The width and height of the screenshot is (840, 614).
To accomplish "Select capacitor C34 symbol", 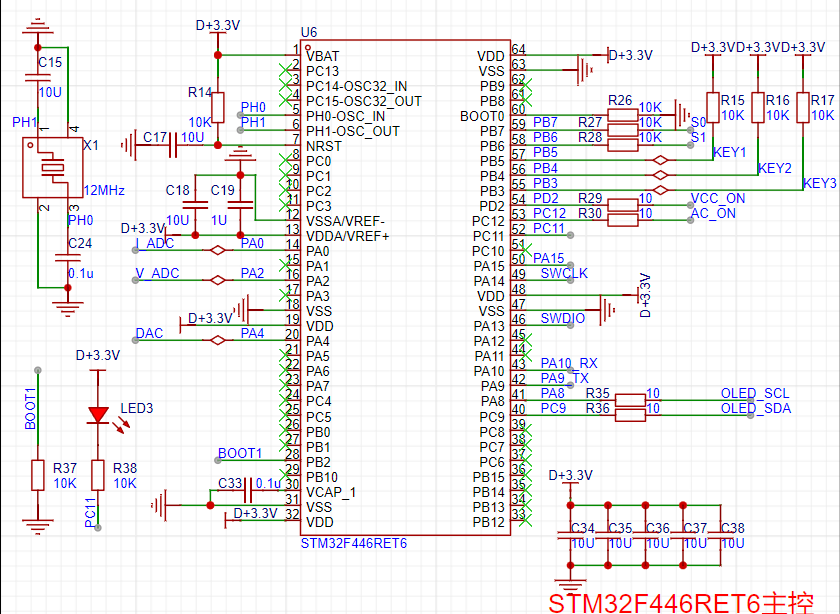I will coord(570,535).
